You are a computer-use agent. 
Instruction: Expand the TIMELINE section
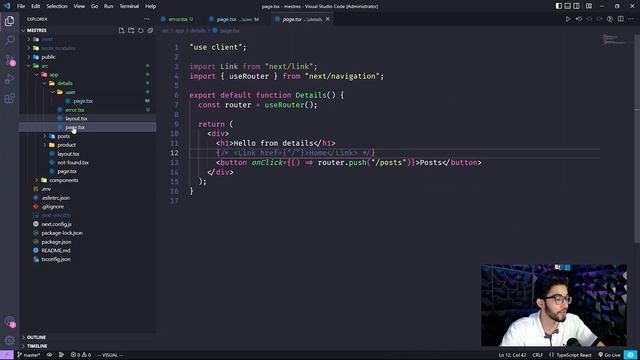point(87,346)
